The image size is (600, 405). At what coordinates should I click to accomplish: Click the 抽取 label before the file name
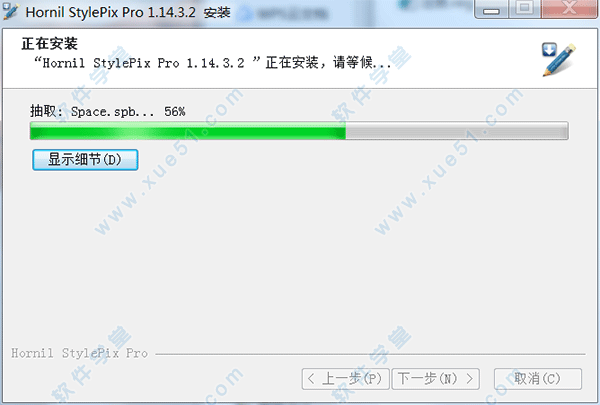click(x=43, y=111)
